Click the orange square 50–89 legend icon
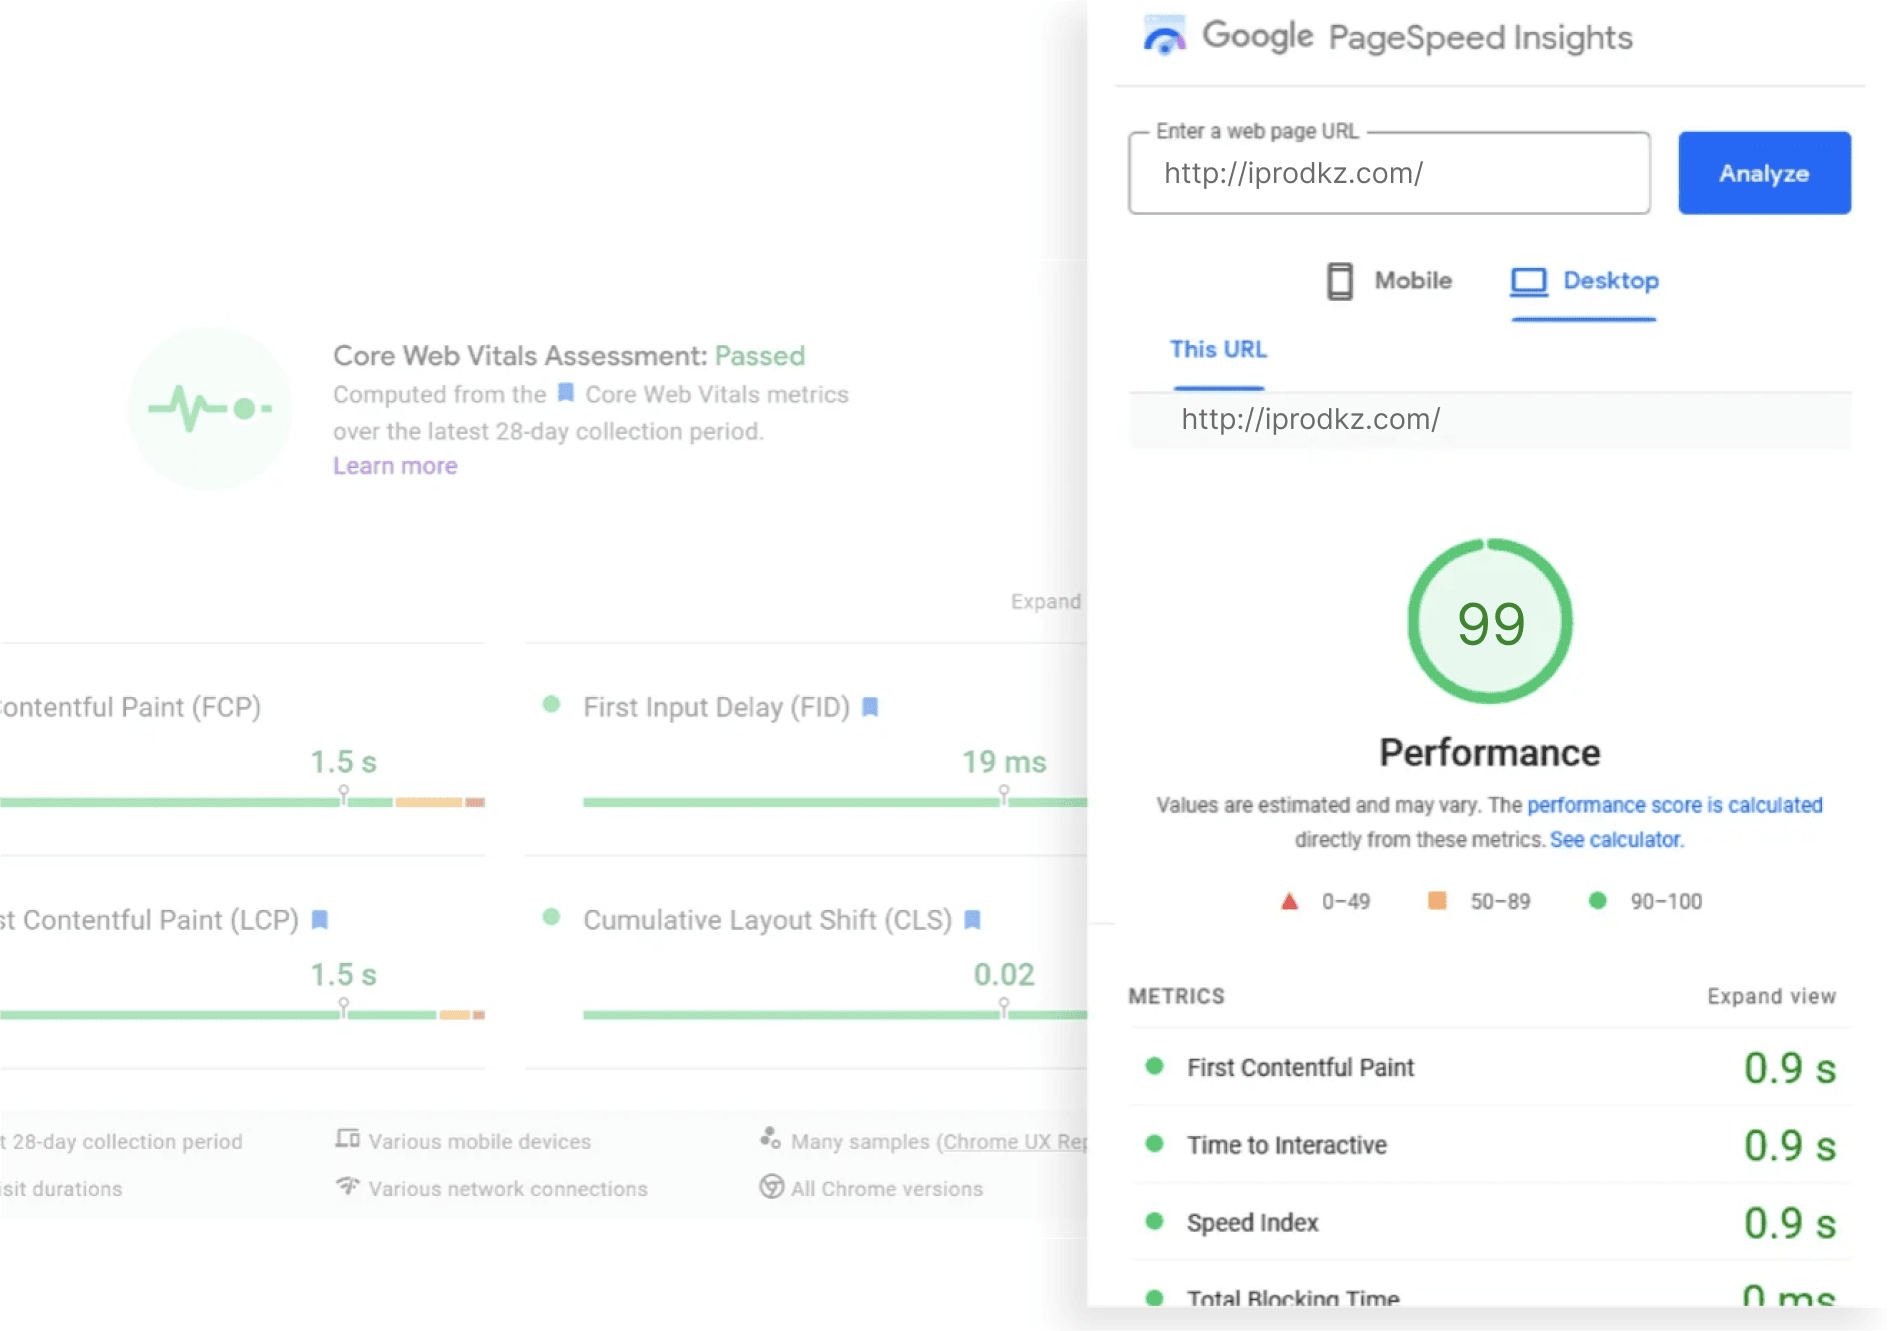The image size is (1888, 1331). click(1437, 901)
